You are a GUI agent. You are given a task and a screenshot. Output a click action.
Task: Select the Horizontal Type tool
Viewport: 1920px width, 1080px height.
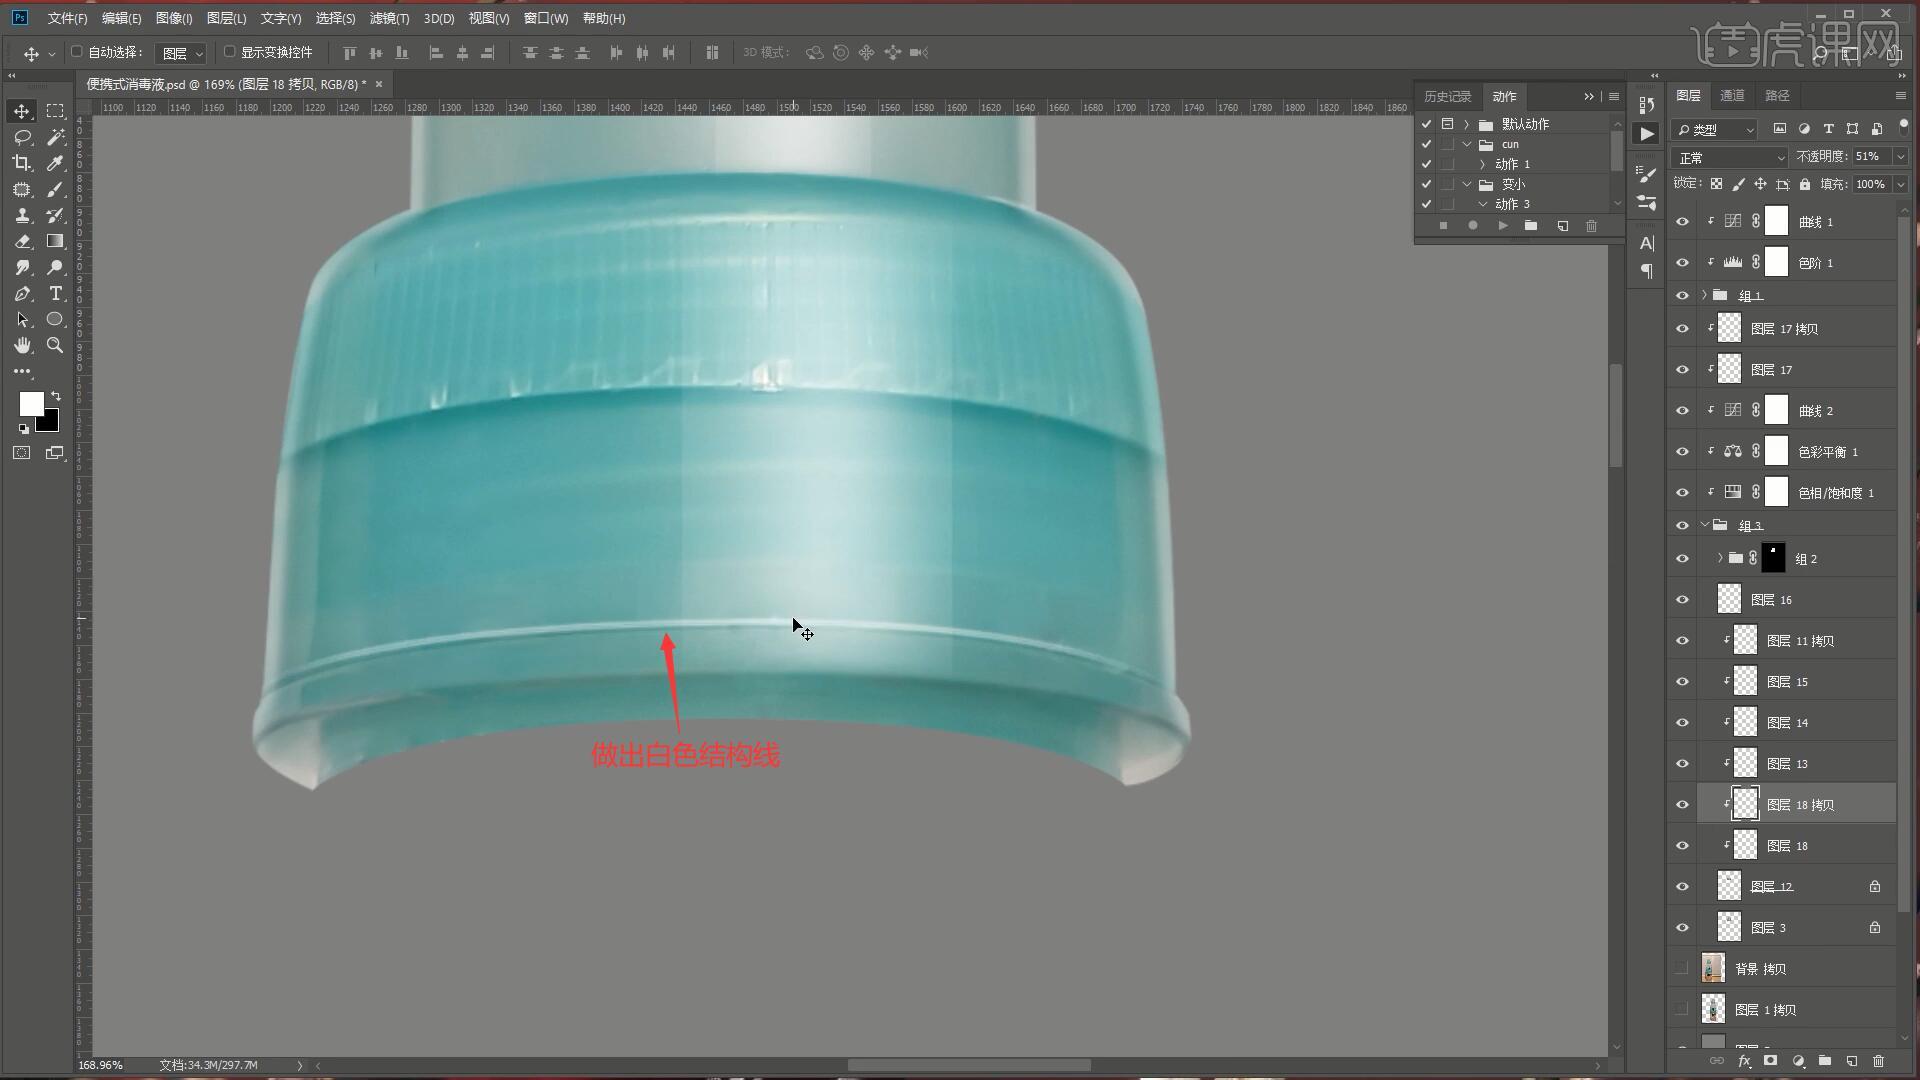(55, 293)
